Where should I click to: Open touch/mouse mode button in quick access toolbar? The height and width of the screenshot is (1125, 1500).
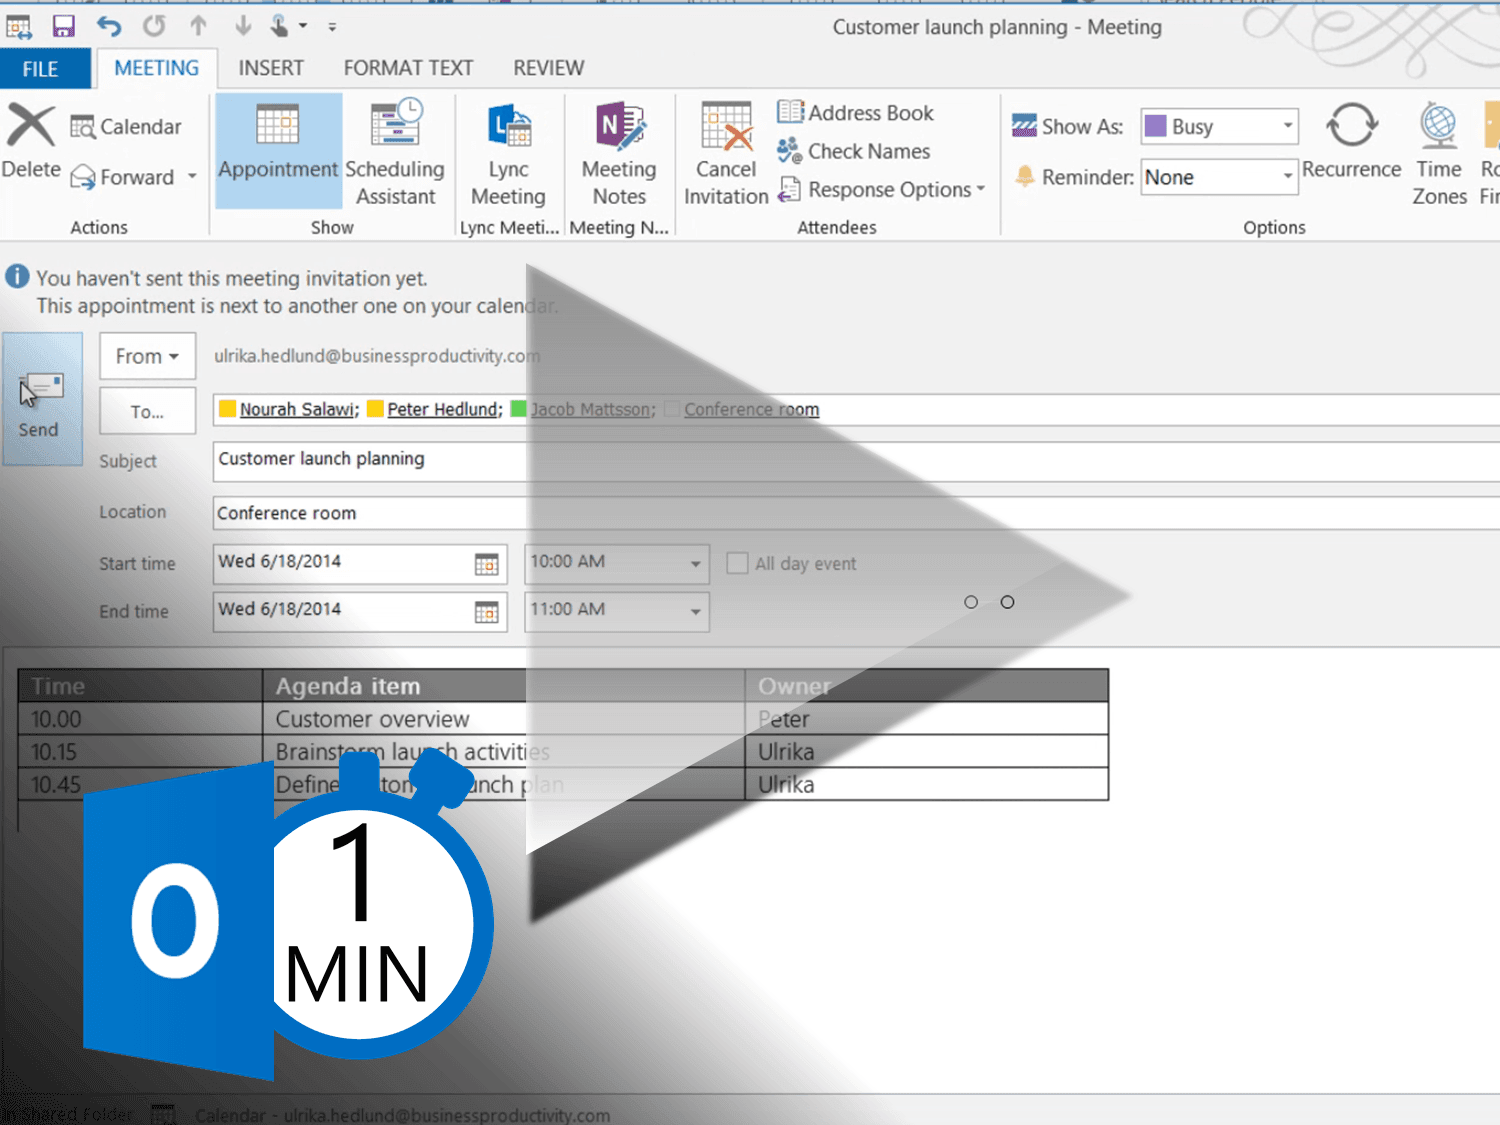[x=280, y=26]
